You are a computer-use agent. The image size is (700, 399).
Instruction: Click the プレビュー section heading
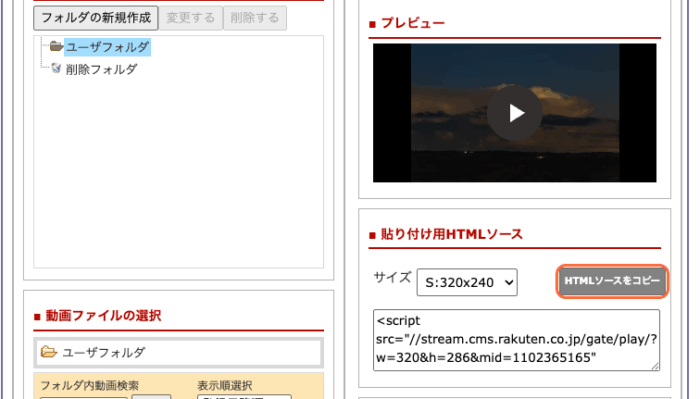coord(412,23)
